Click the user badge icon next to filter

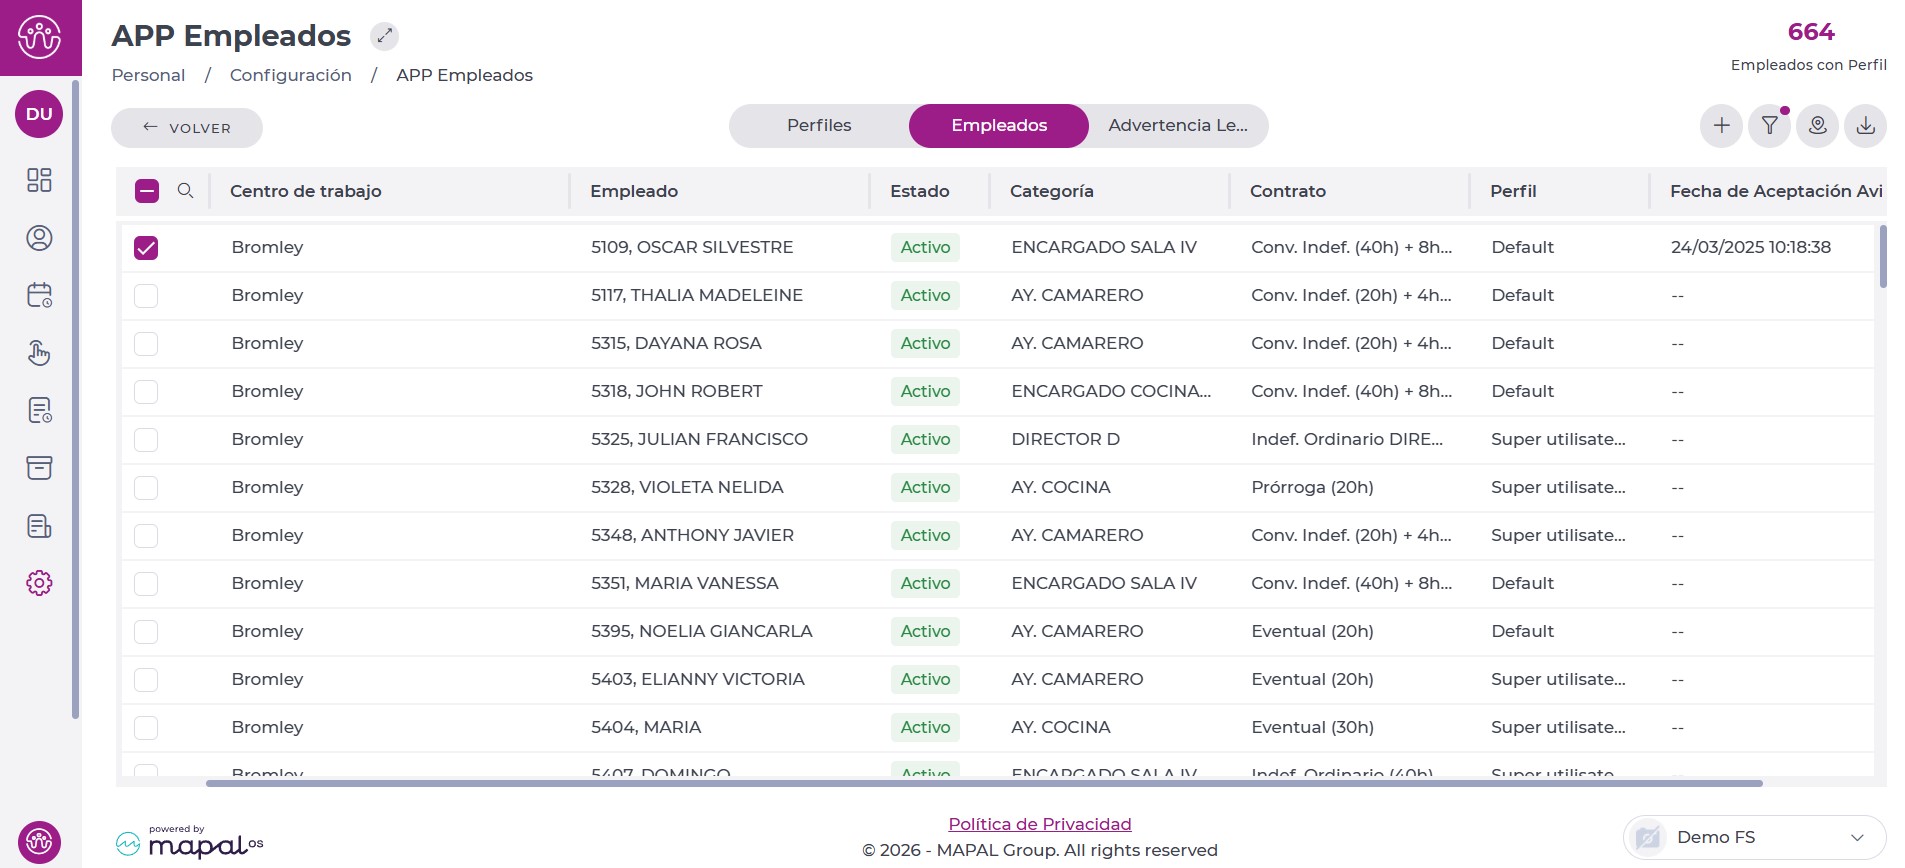(x=1817, y=126)
